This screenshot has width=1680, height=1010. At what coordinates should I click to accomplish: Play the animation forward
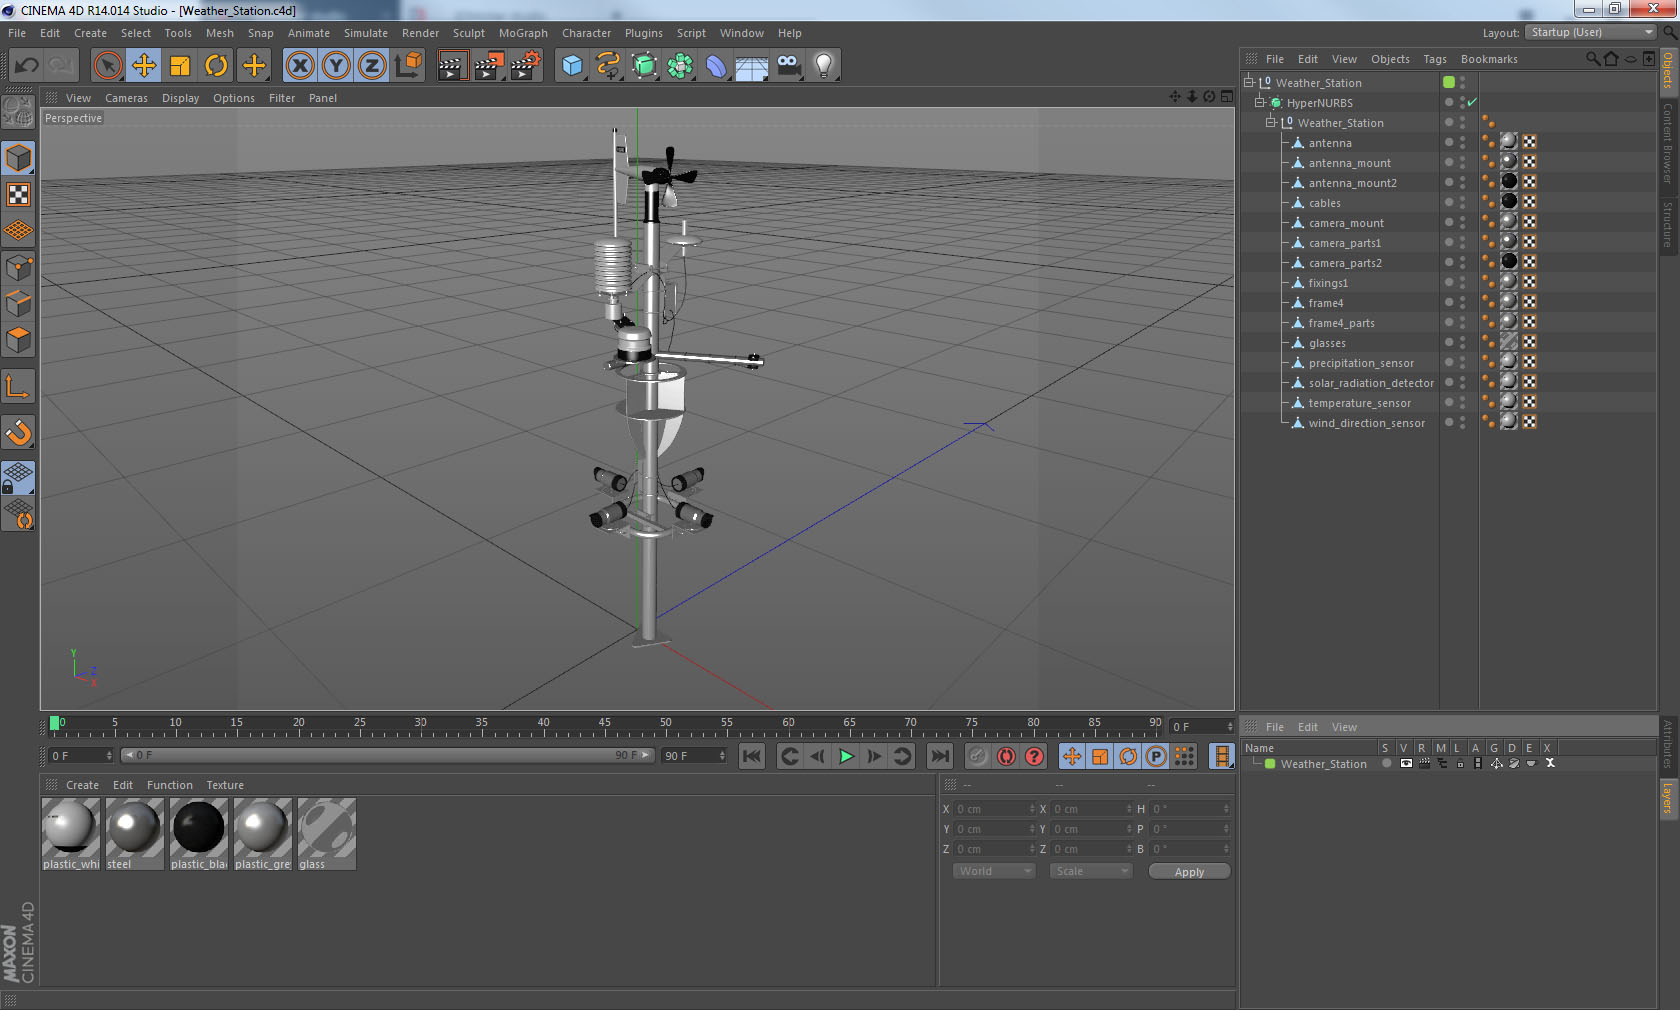846,756
